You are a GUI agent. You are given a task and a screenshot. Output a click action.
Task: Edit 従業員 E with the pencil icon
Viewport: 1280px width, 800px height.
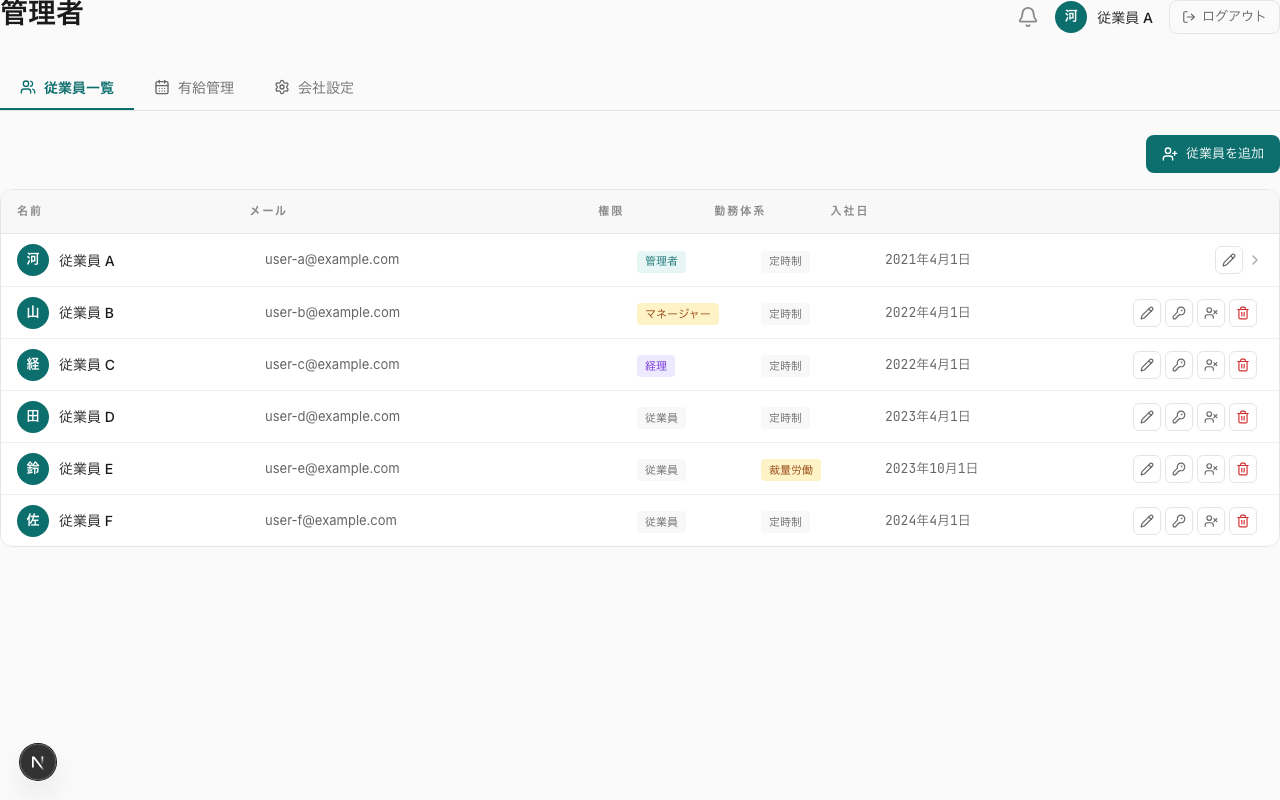(x=1147, y=469)
